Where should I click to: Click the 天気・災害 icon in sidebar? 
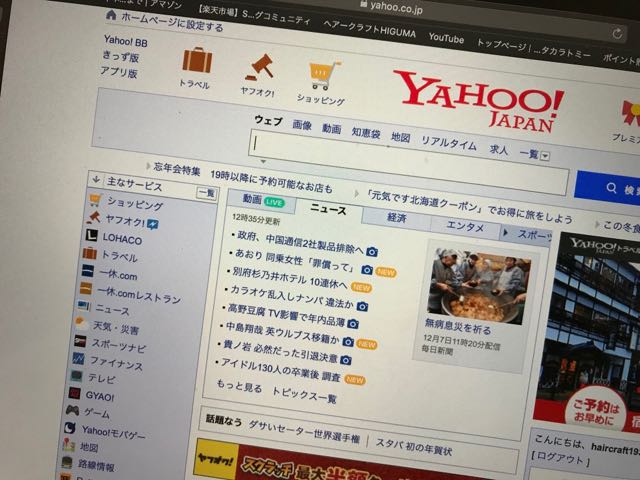coord(82,323)
